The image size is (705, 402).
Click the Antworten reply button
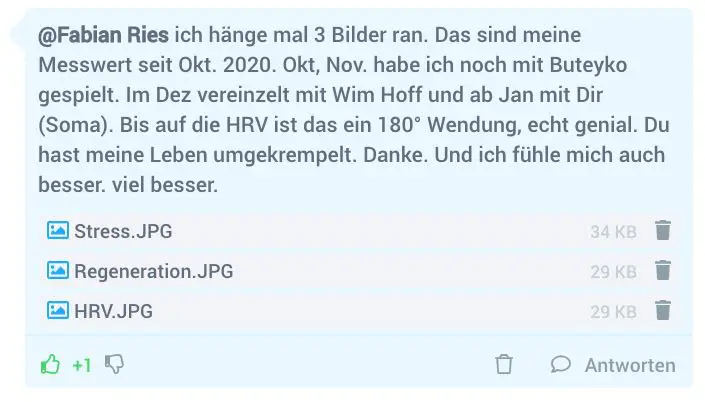(x=630, y=365)
